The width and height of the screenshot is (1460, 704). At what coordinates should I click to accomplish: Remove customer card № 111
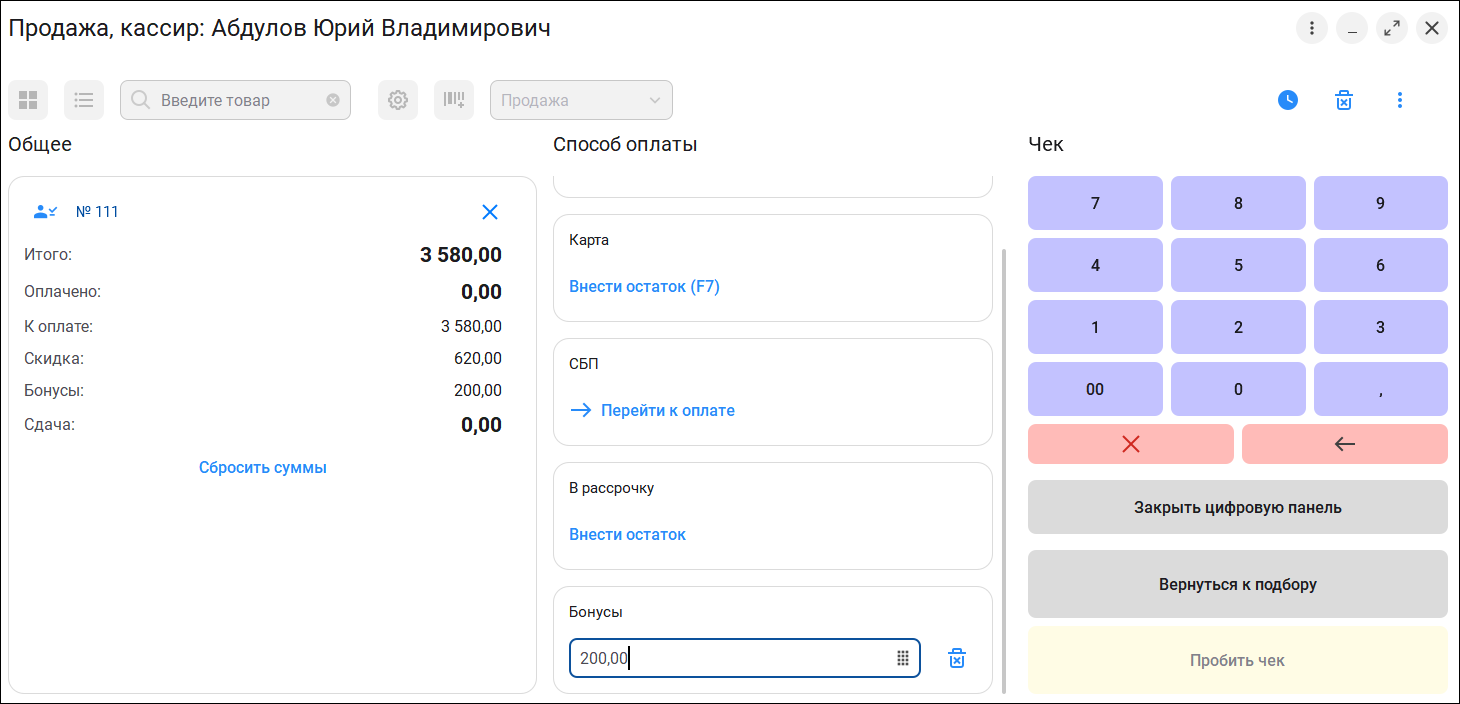490,212
